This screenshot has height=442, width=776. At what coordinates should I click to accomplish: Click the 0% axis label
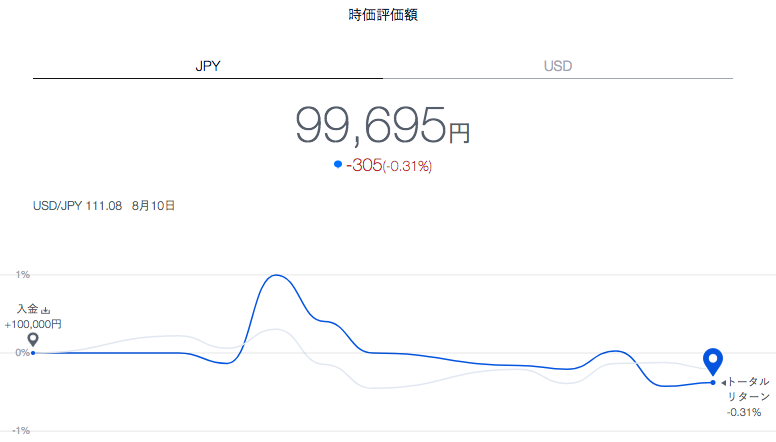point(22,353)
